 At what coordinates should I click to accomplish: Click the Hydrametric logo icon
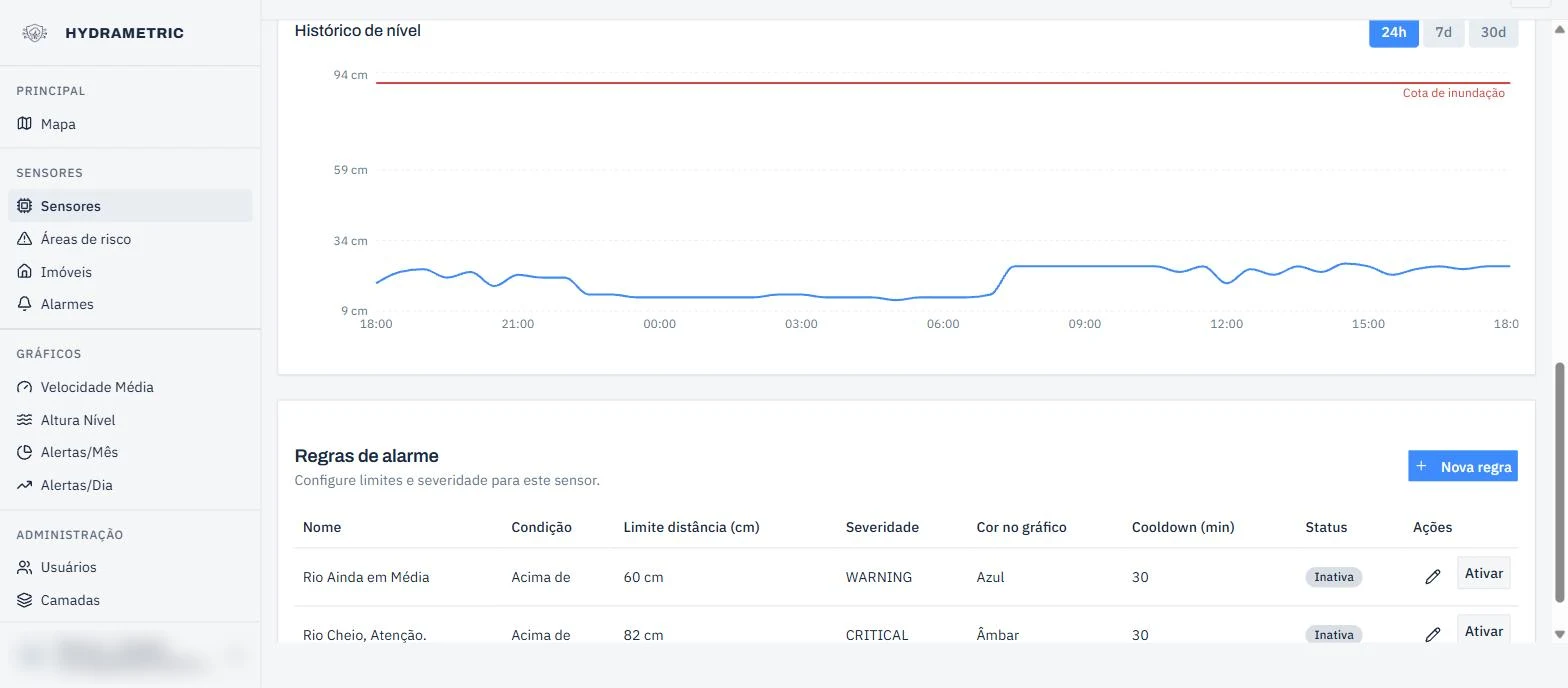pos(35,33)
